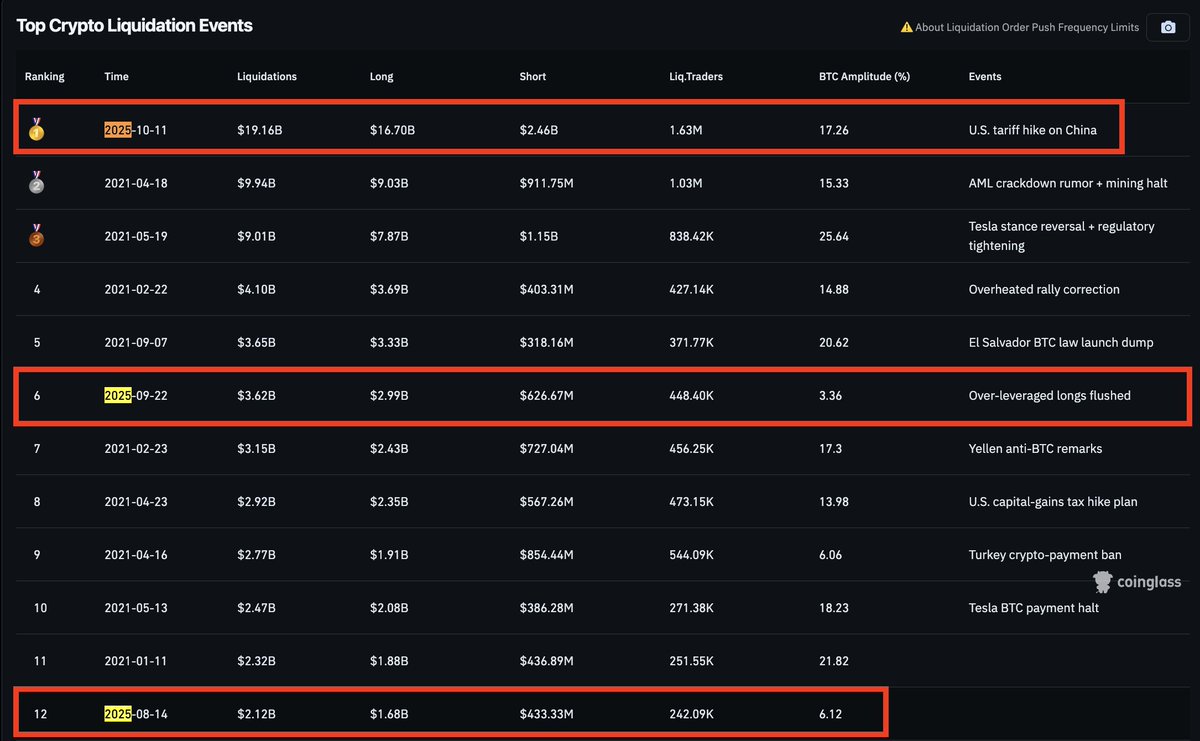Screen dimensions: 1200x741
Task: Select the date 2025-09-22
Action: [135, 395]
